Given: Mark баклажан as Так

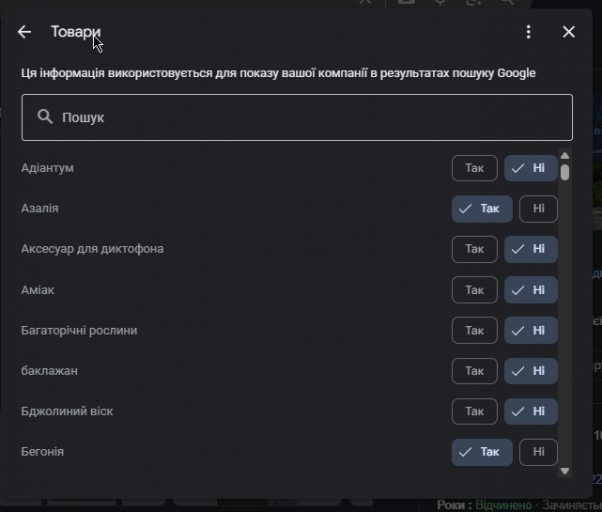Looking at the screenshot, I should pyautogui.click(x=475, y=371).
